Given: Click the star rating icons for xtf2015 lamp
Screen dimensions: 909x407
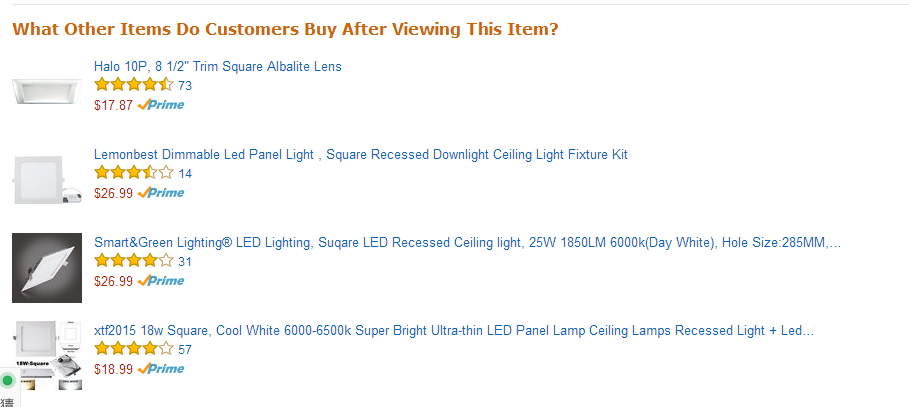Looking at the screenshot, I should (133, 349).
